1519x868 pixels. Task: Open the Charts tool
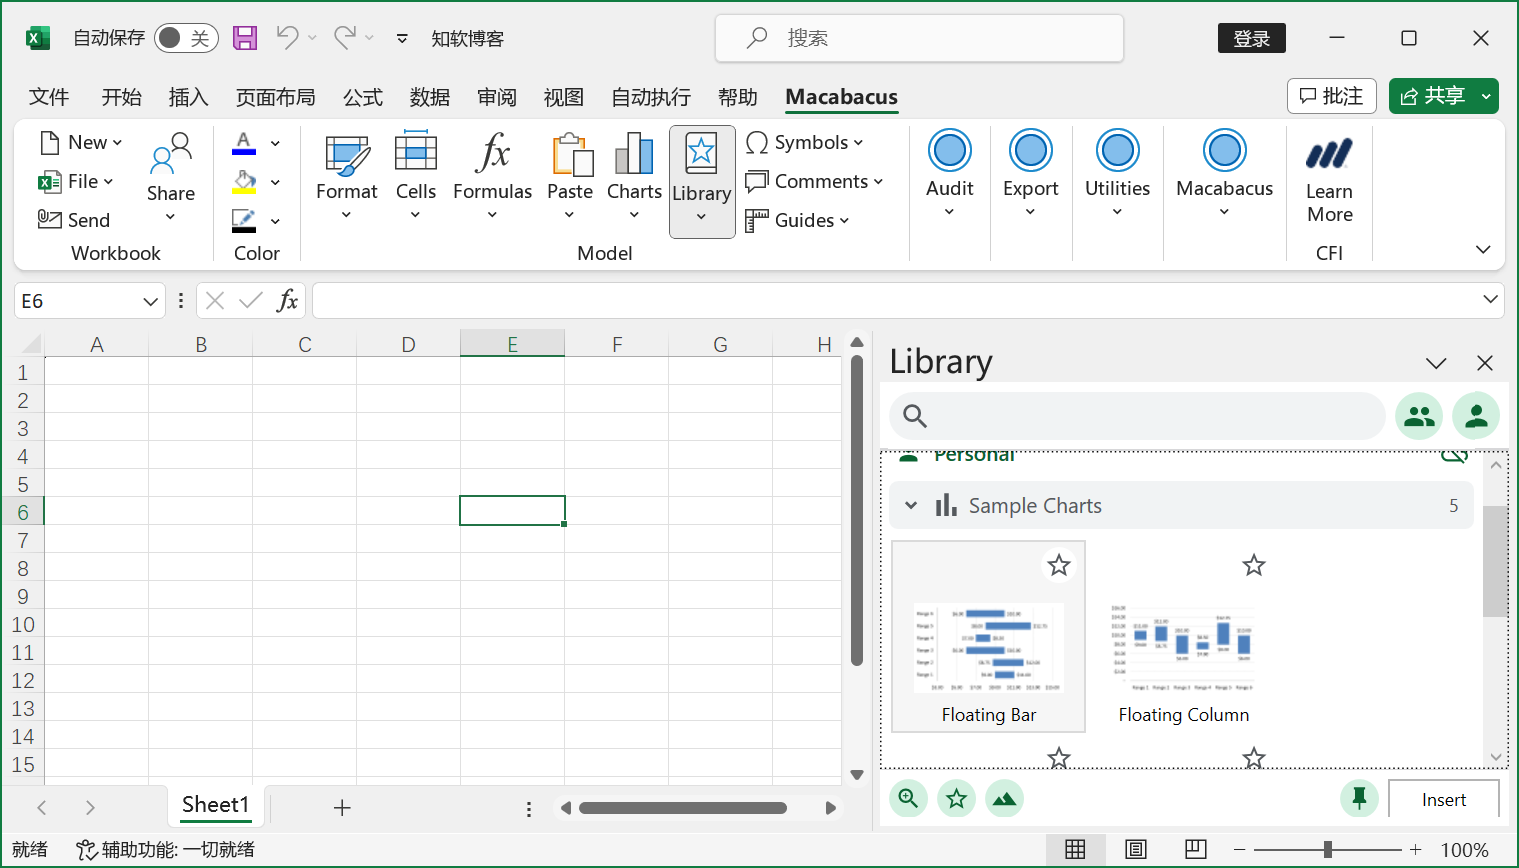tap(635, 177)
